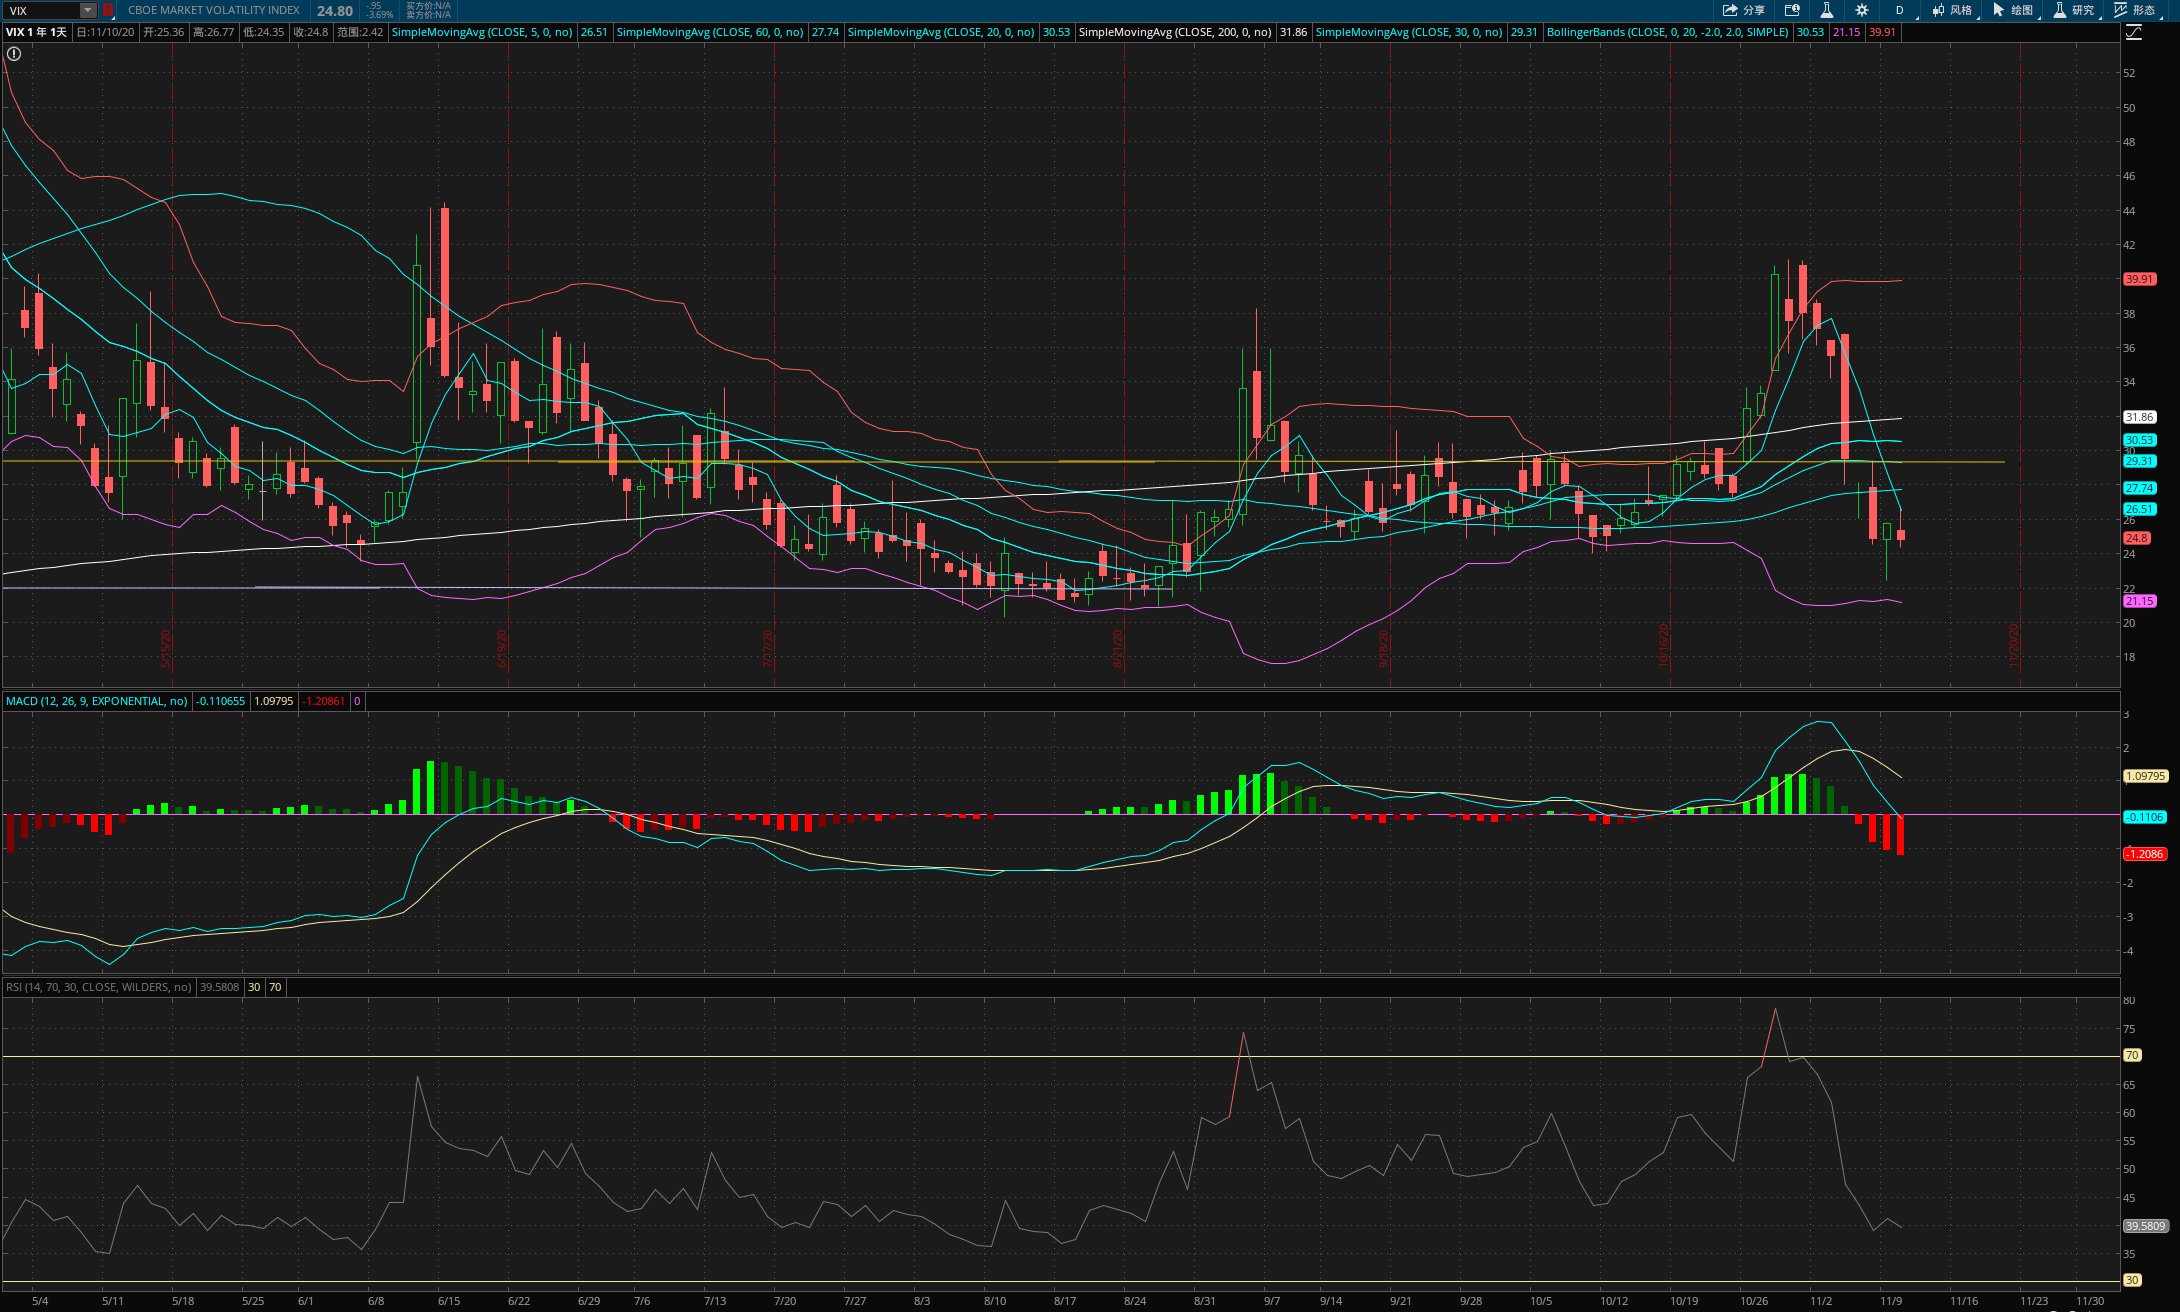The width and height of the screenshot is (2180, 1312).
Task: Click the 24.8 last price bubble
Action: (x=2137, y=538)
